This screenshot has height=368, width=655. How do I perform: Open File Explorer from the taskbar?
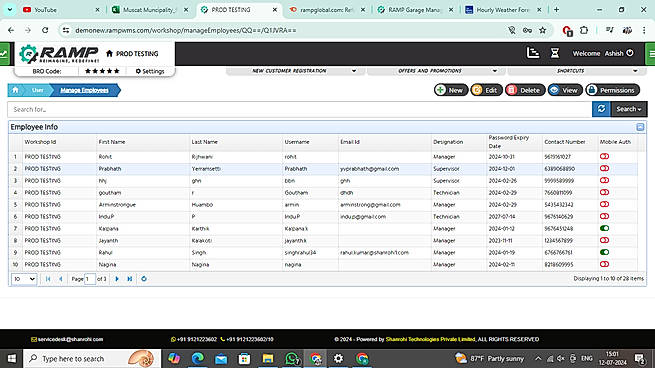click(268, 358)
